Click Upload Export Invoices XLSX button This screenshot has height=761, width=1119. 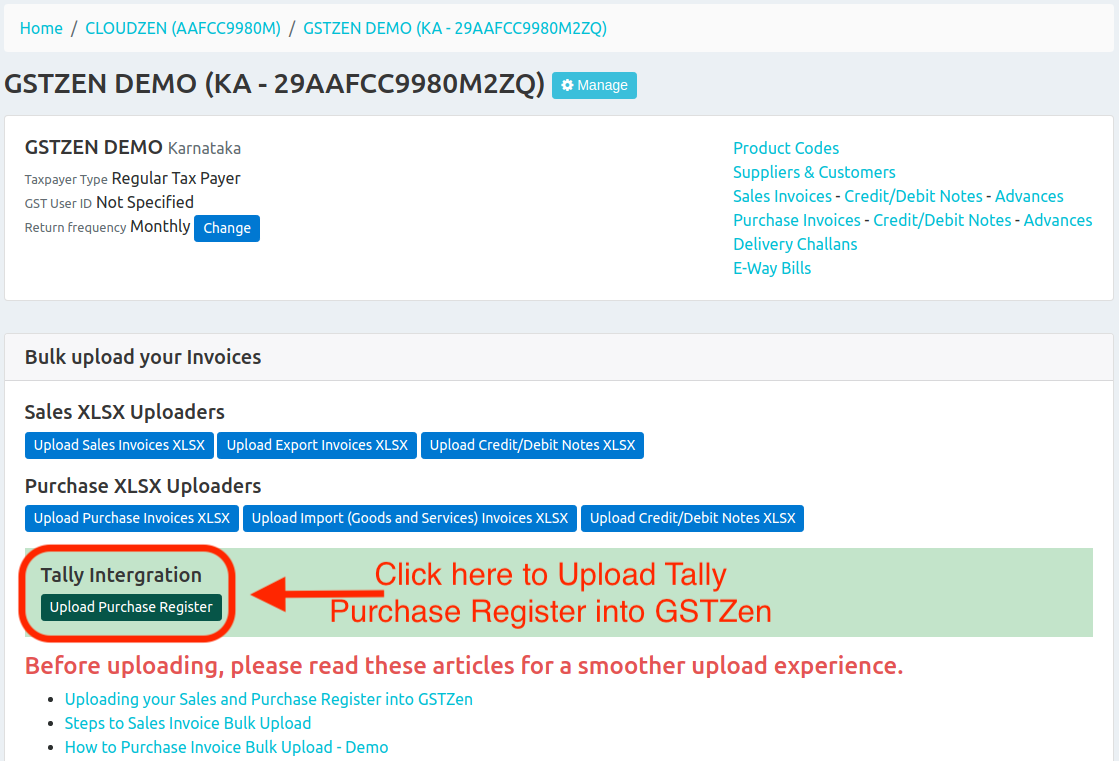[317, 445]
